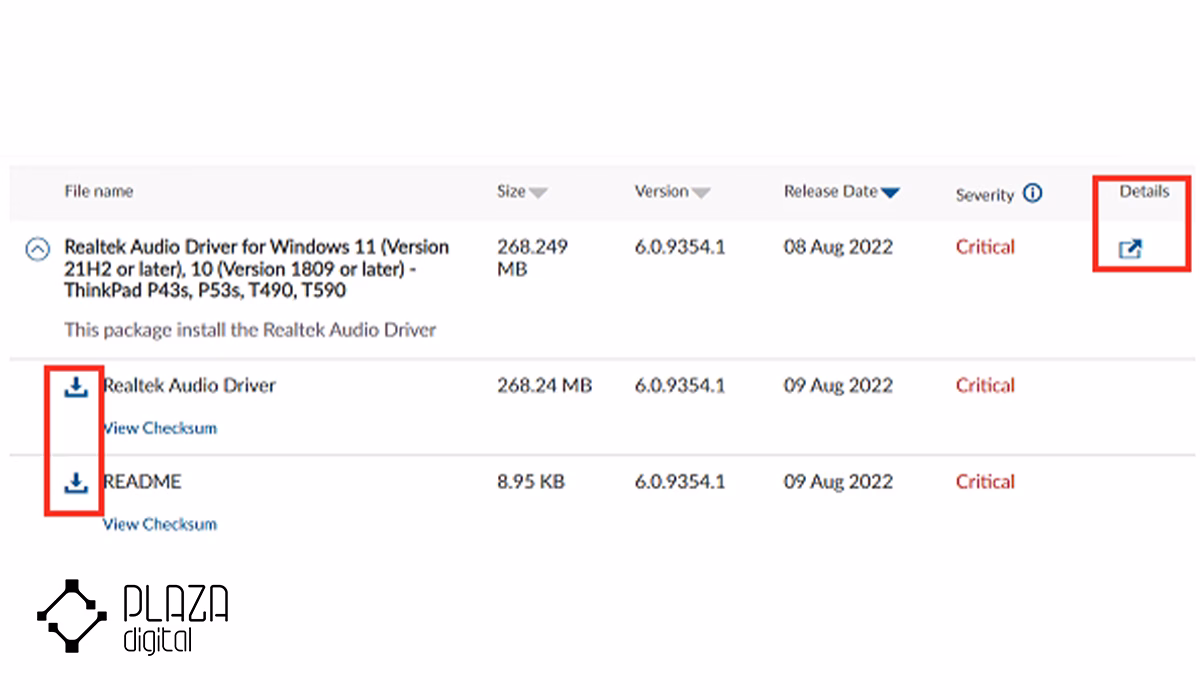The image size is (1200, 700).
Task: Click the Realtek Audio Driver file name
Action: (190, 386)
